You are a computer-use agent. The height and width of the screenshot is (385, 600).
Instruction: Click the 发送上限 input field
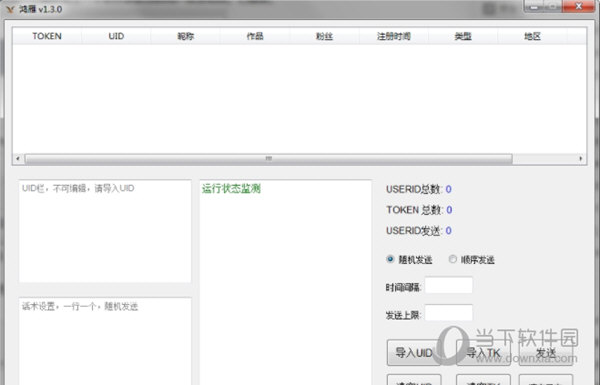448,313
